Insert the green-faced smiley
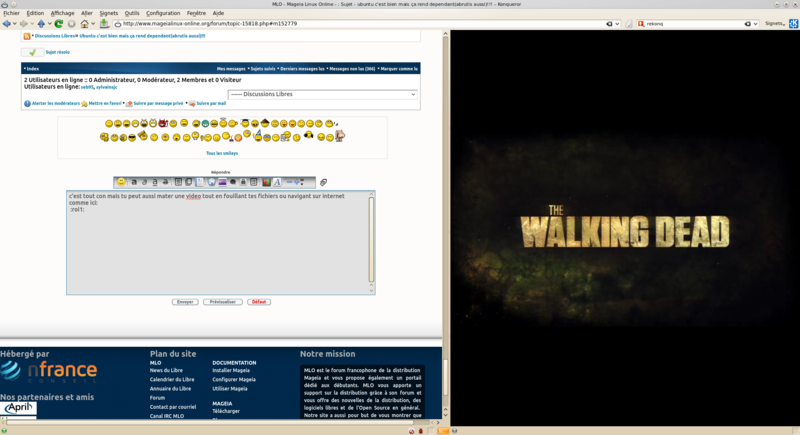This screenshot has height=435, width=800. pyautogui.click(x=205, y=123)
